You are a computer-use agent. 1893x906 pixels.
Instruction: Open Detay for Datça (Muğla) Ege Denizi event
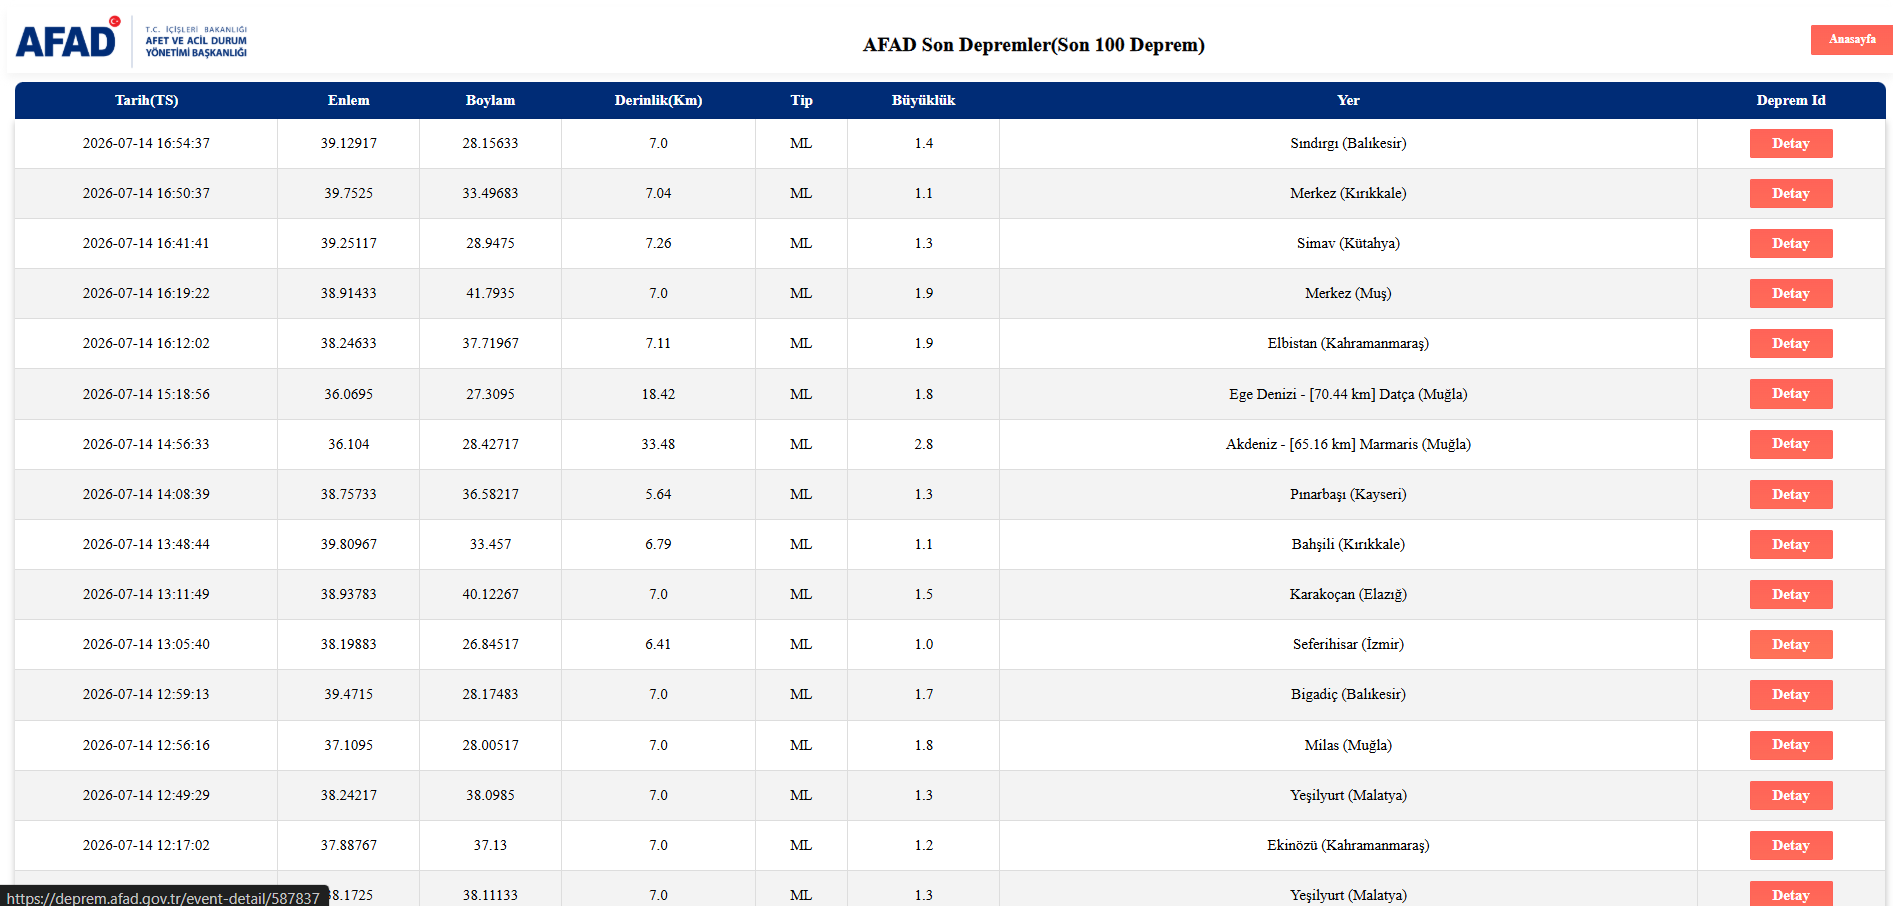[1790, 393]
